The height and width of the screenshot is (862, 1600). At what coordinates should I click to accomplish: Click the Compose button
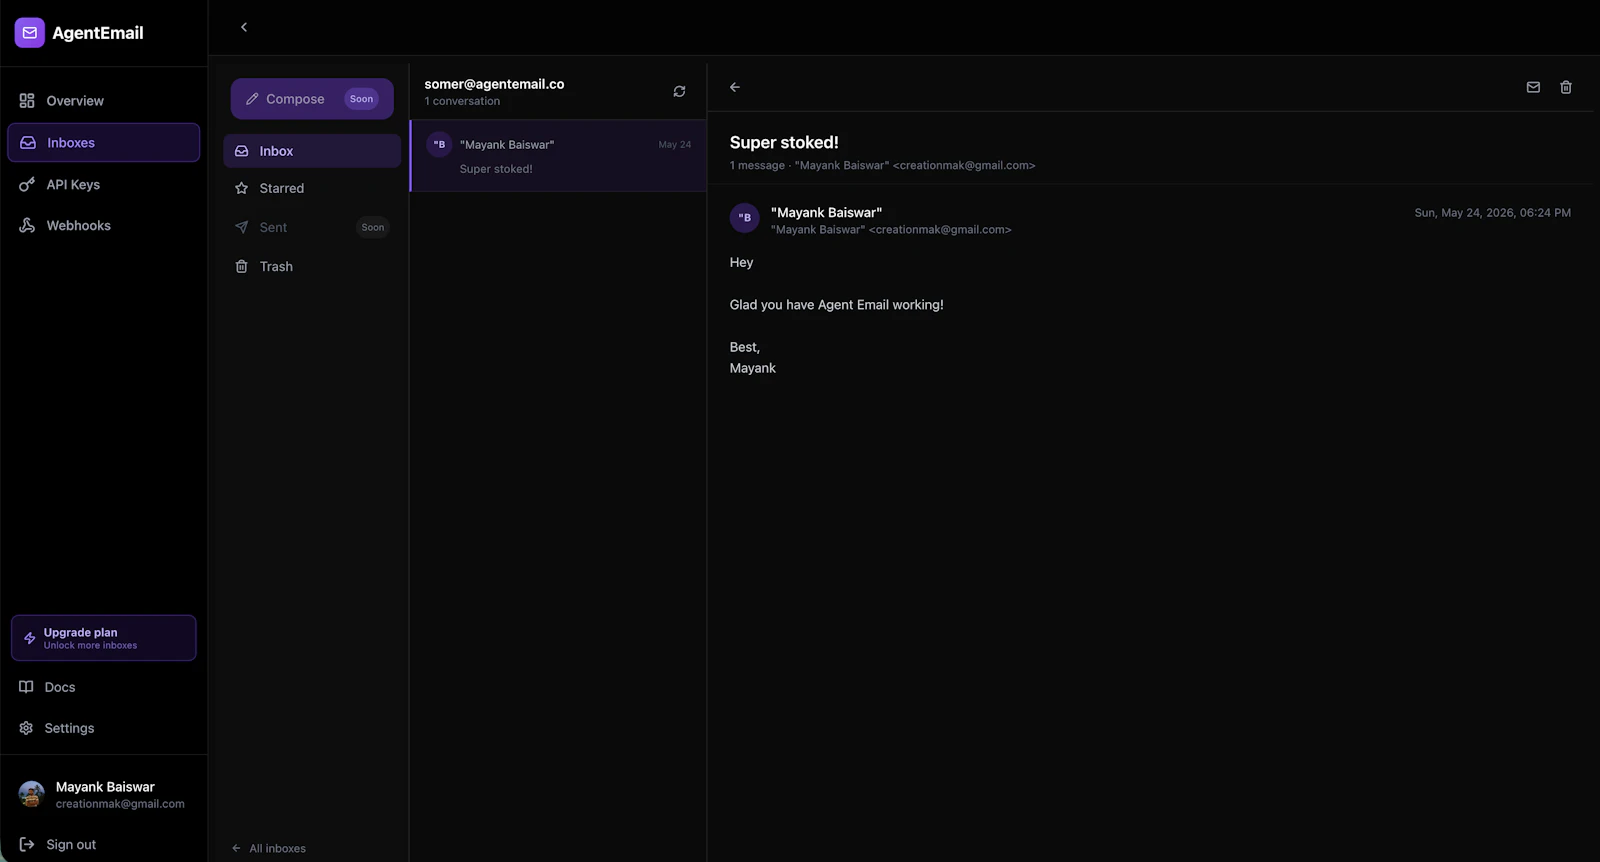[x=312, y=99]
